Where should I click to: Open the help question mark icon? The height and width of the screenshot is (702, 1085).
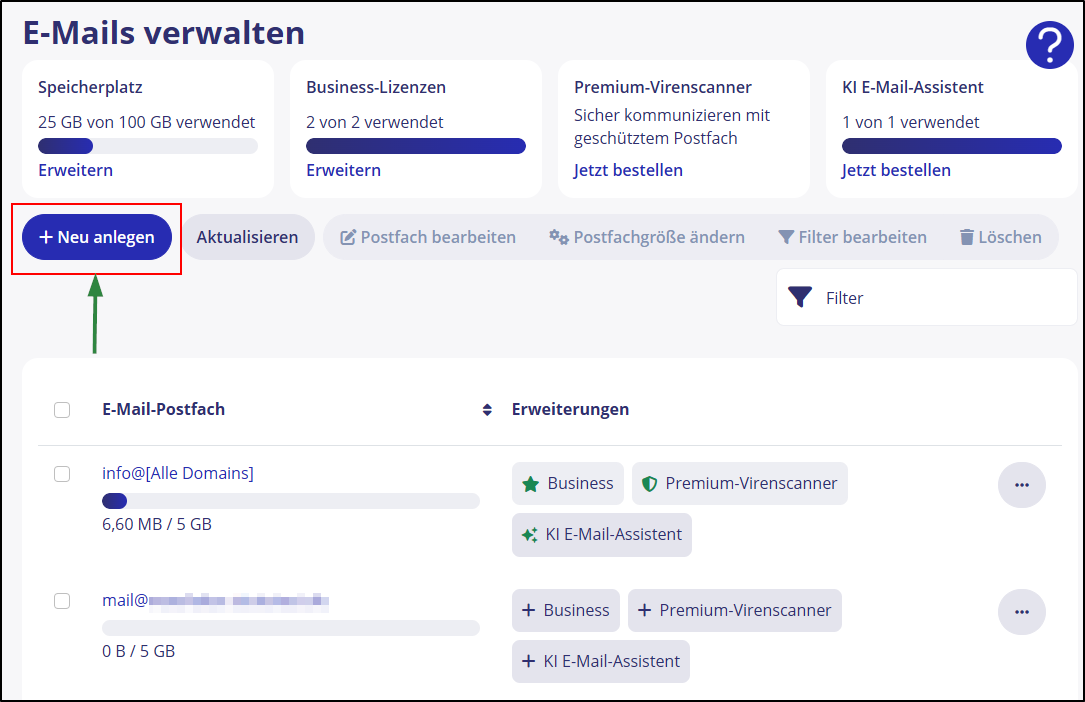click(1049, 44)
